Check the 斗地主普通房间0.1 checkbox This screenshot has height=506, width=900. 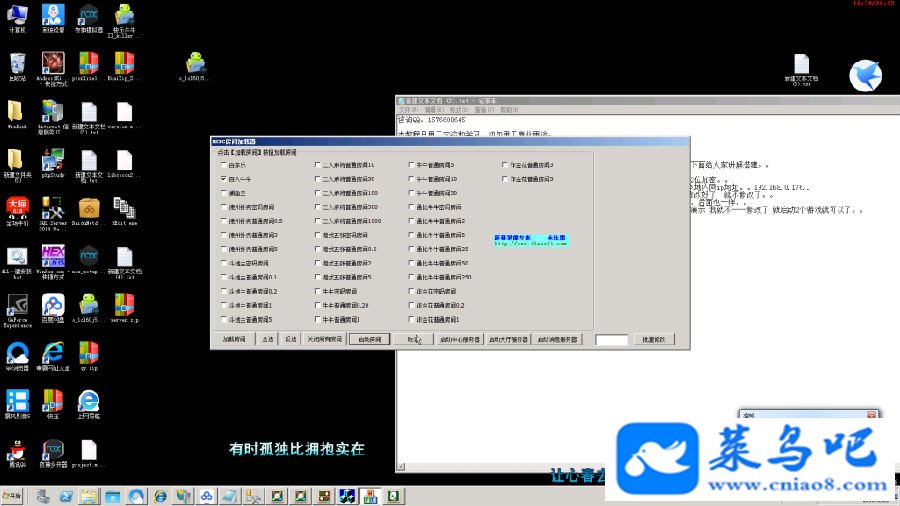coord(224,277)
